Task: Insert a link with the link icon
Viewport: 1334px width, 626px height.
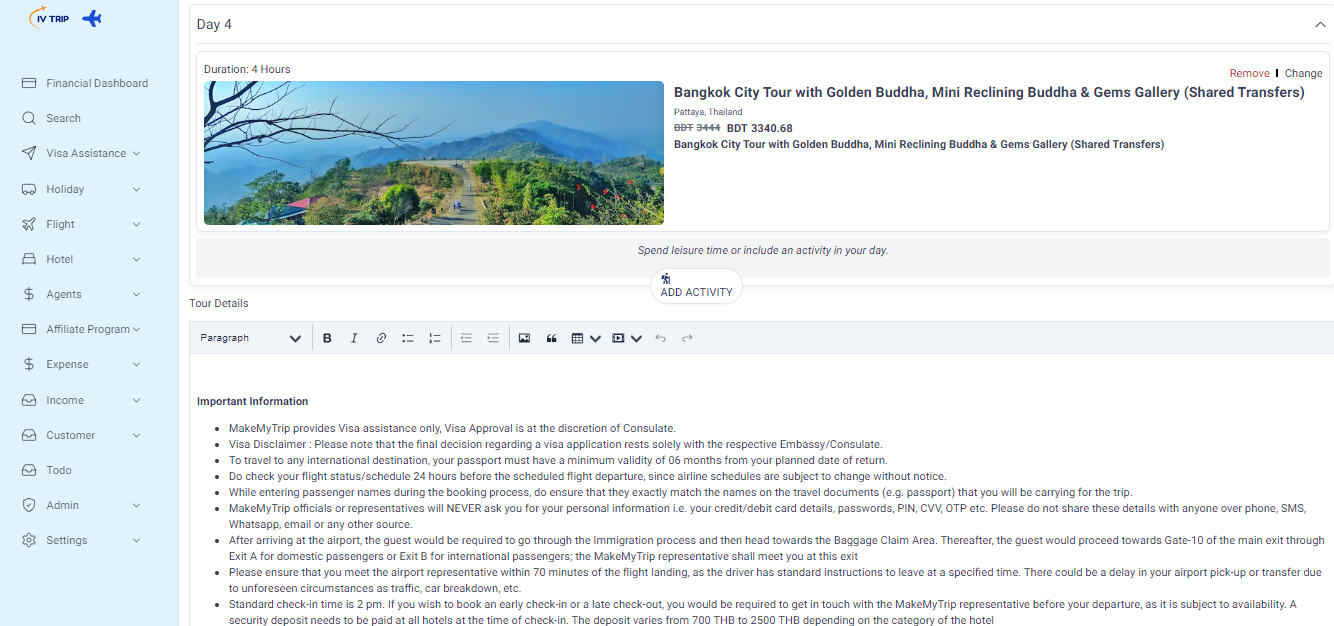Action: (381, 338)
